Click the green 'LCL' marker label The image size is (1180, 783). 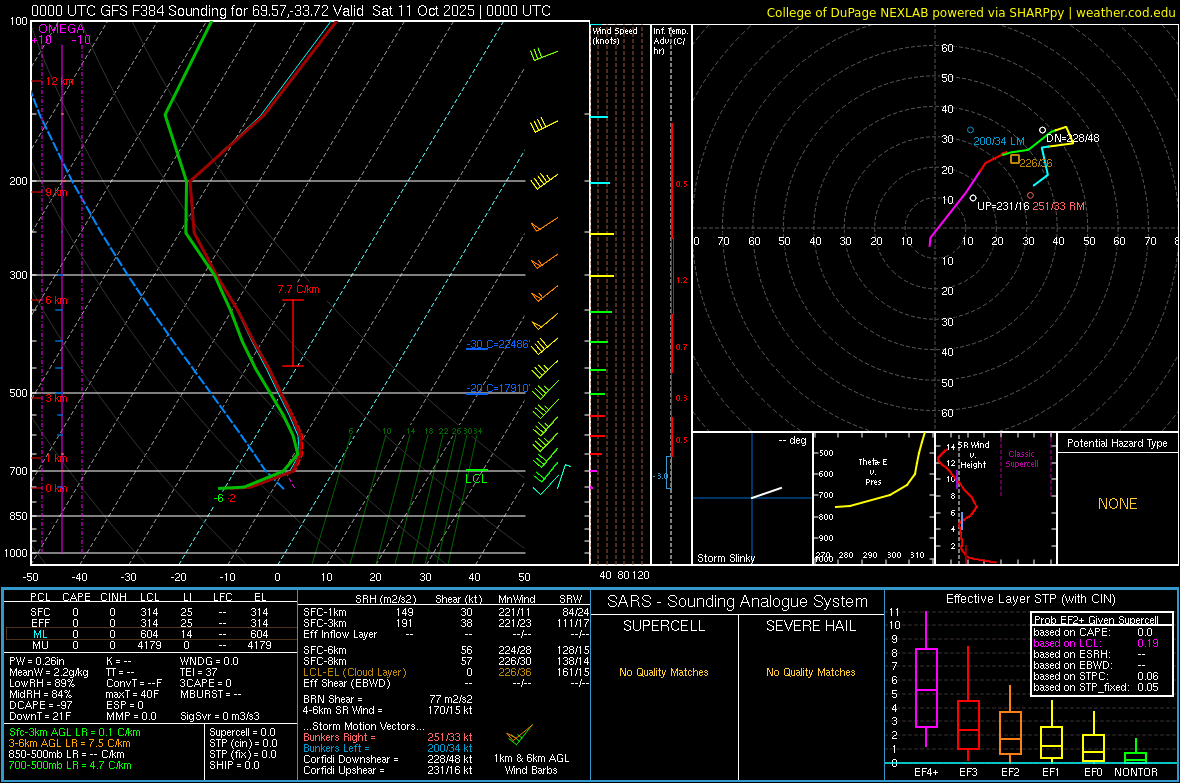coord(476,479)
